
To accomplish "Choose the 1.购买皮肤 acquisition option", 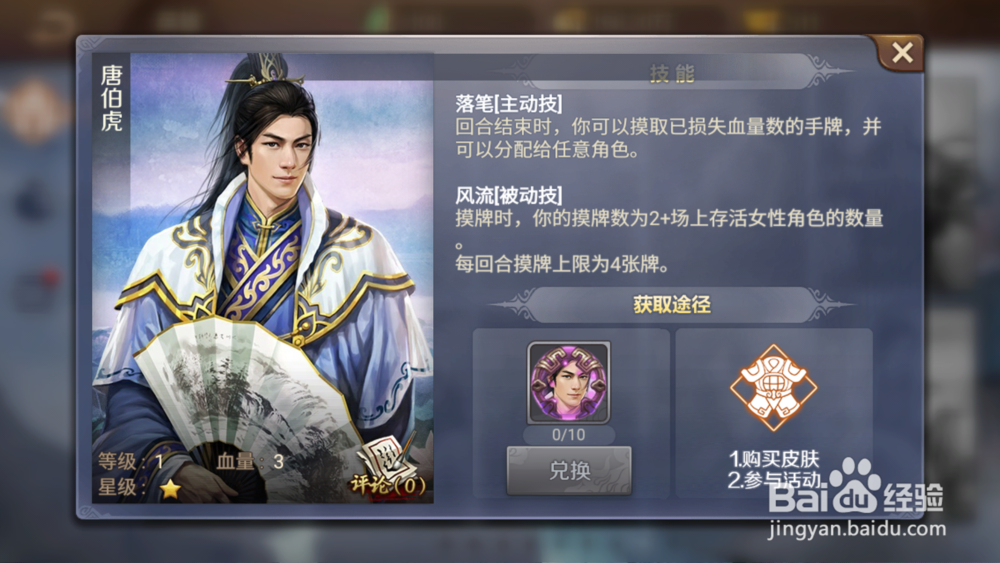I will [774, 459].
